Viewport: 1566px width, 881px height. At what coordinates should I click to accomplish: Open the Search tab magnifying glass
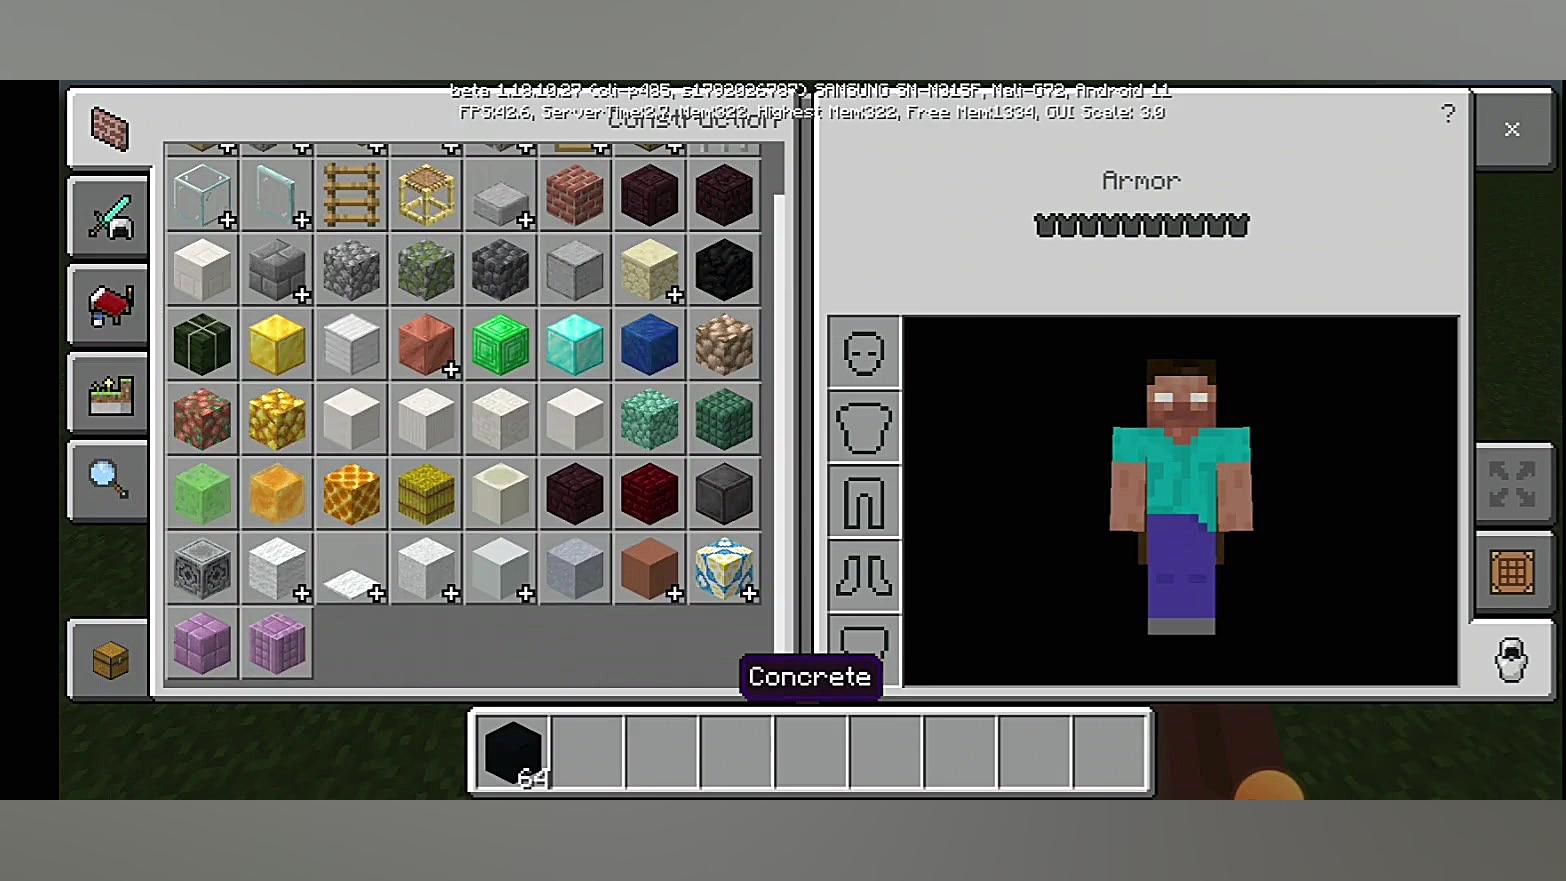click(110, 482)
